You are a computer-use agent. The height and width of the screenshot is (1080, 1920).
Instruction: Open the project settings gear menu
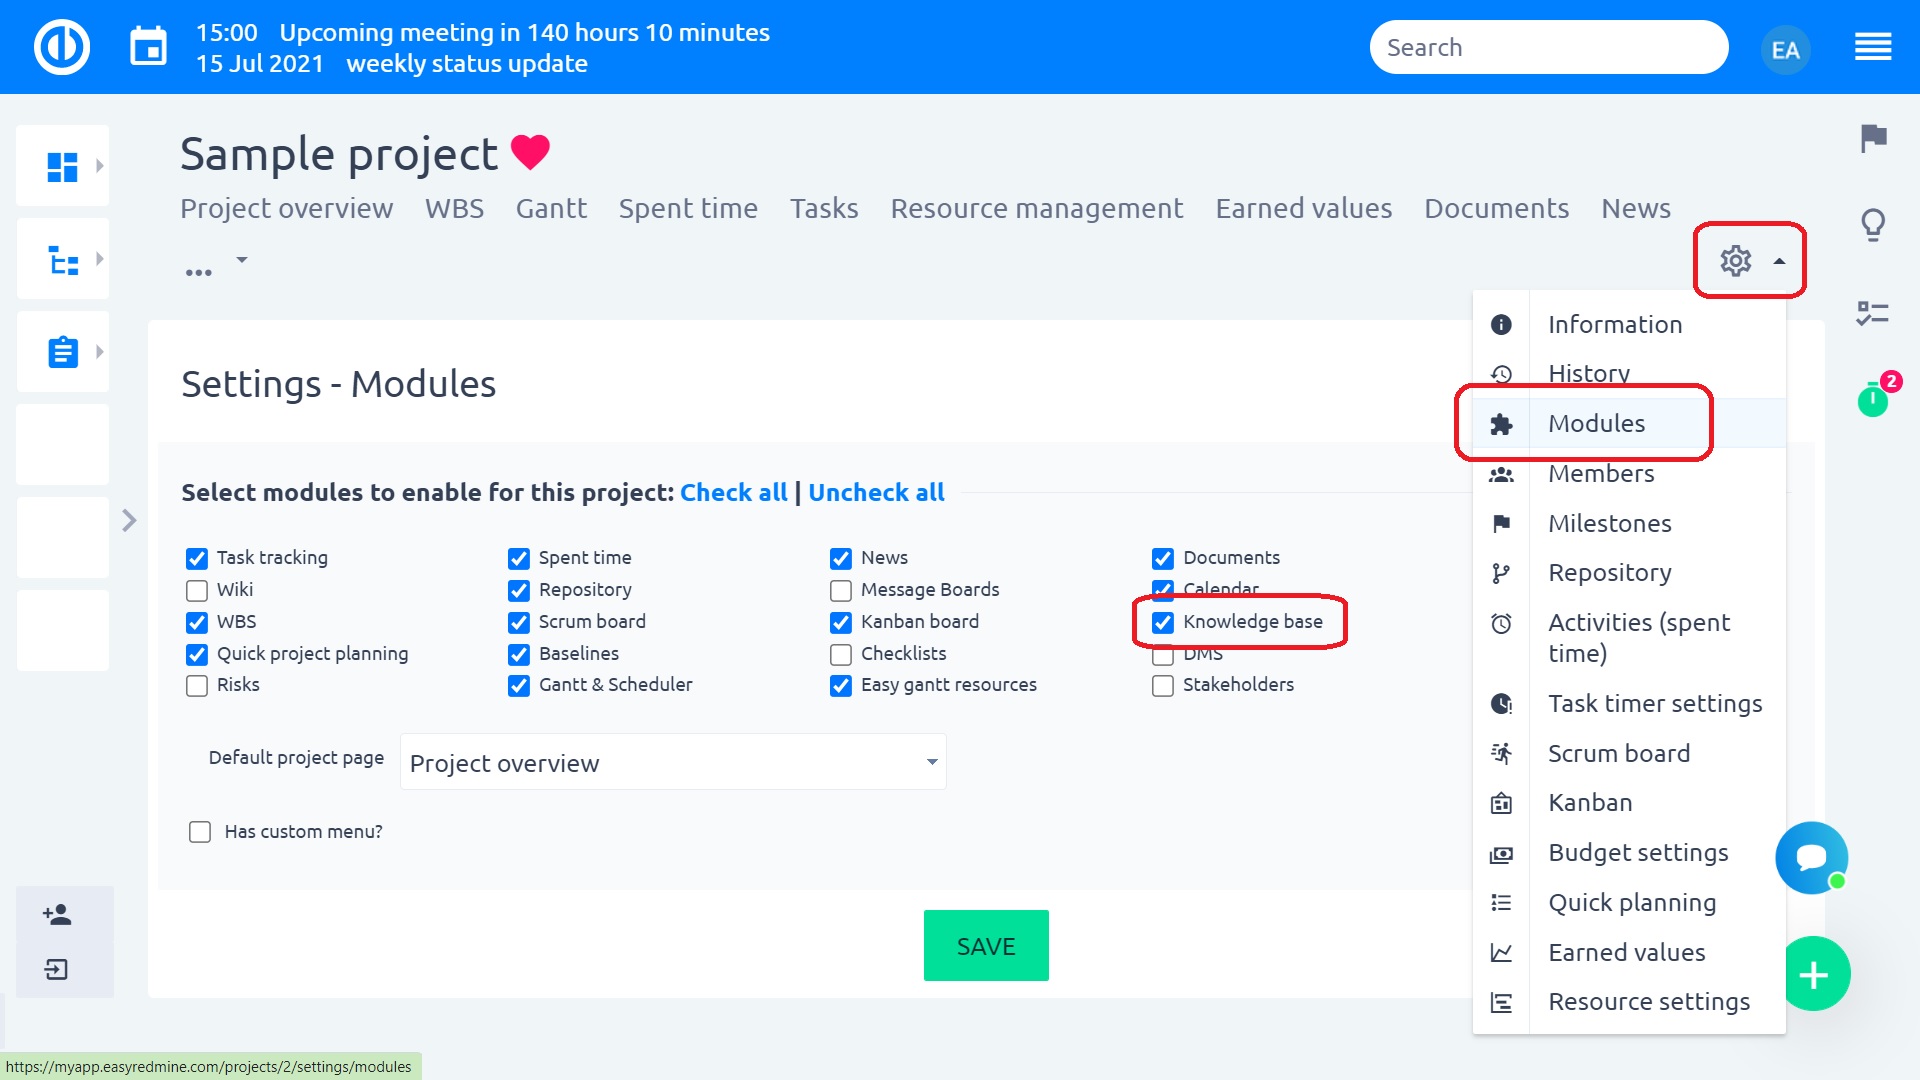point(1737,261)
